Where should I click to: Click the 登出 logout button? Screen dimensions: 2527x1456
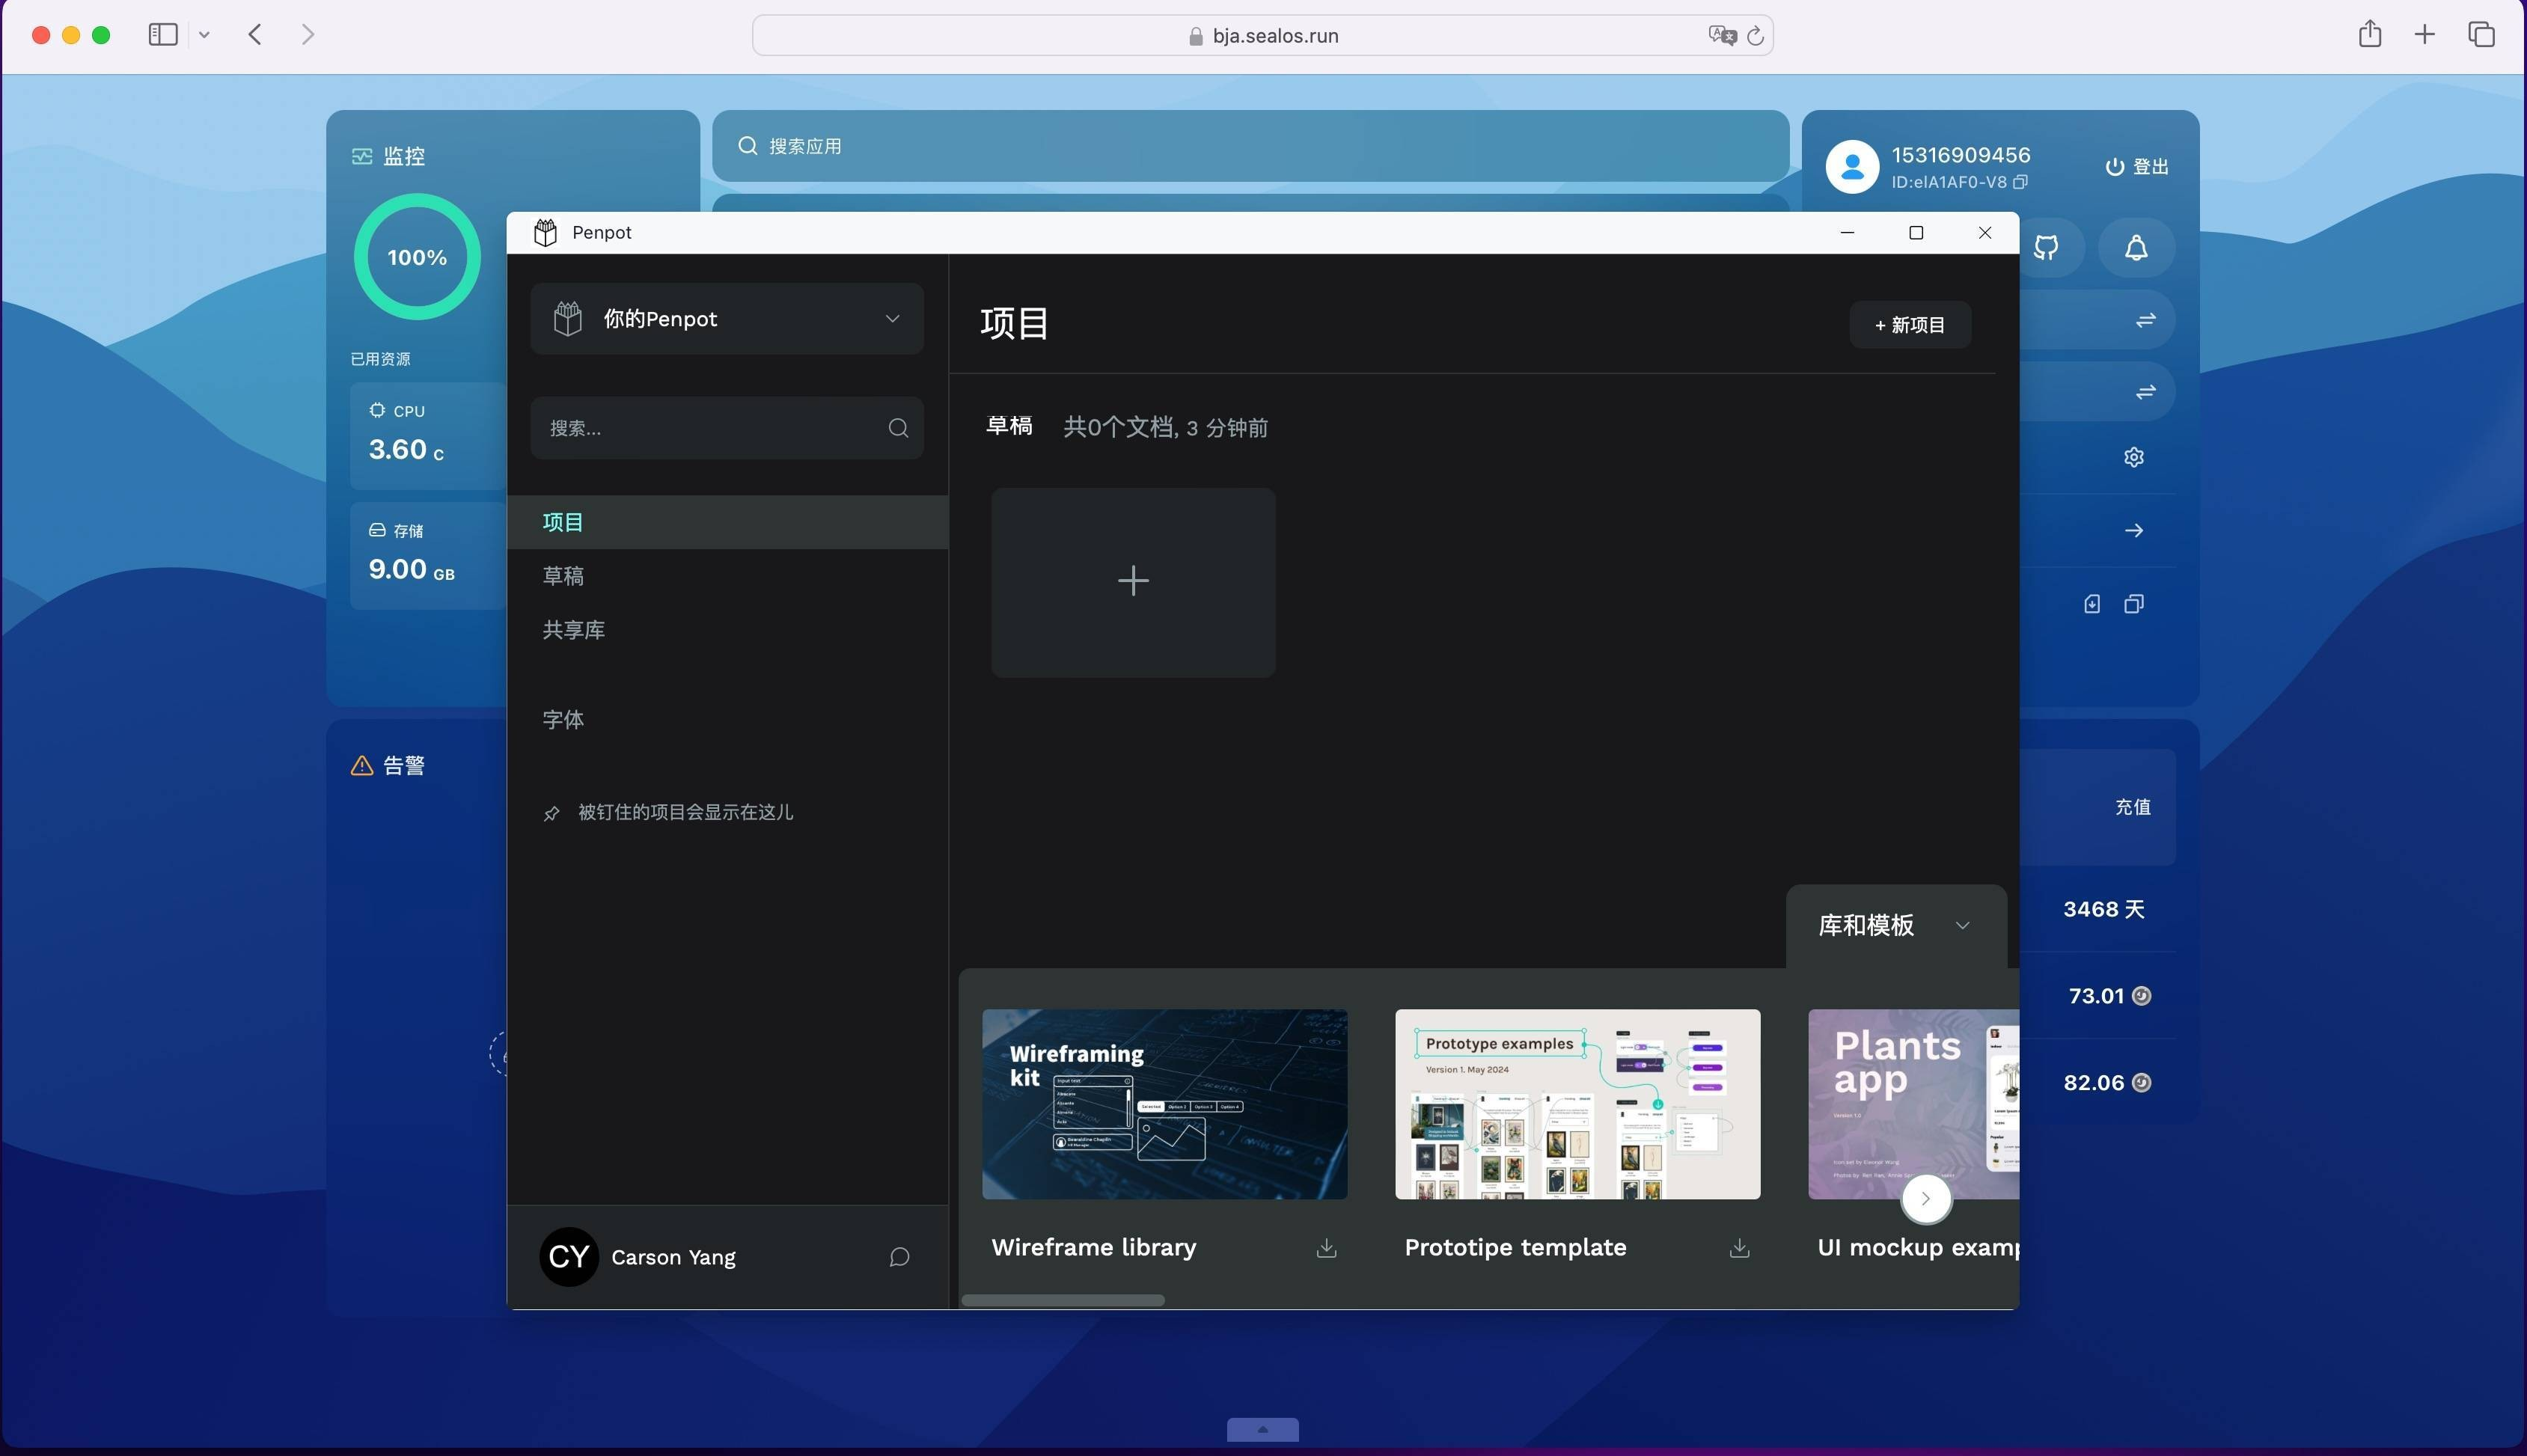(x=2137, y=167)
